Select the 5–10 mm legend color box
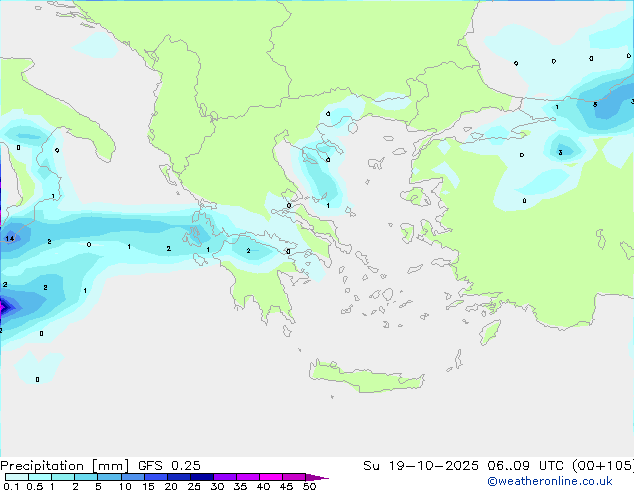Screen dimensions: 634x490 109,477
